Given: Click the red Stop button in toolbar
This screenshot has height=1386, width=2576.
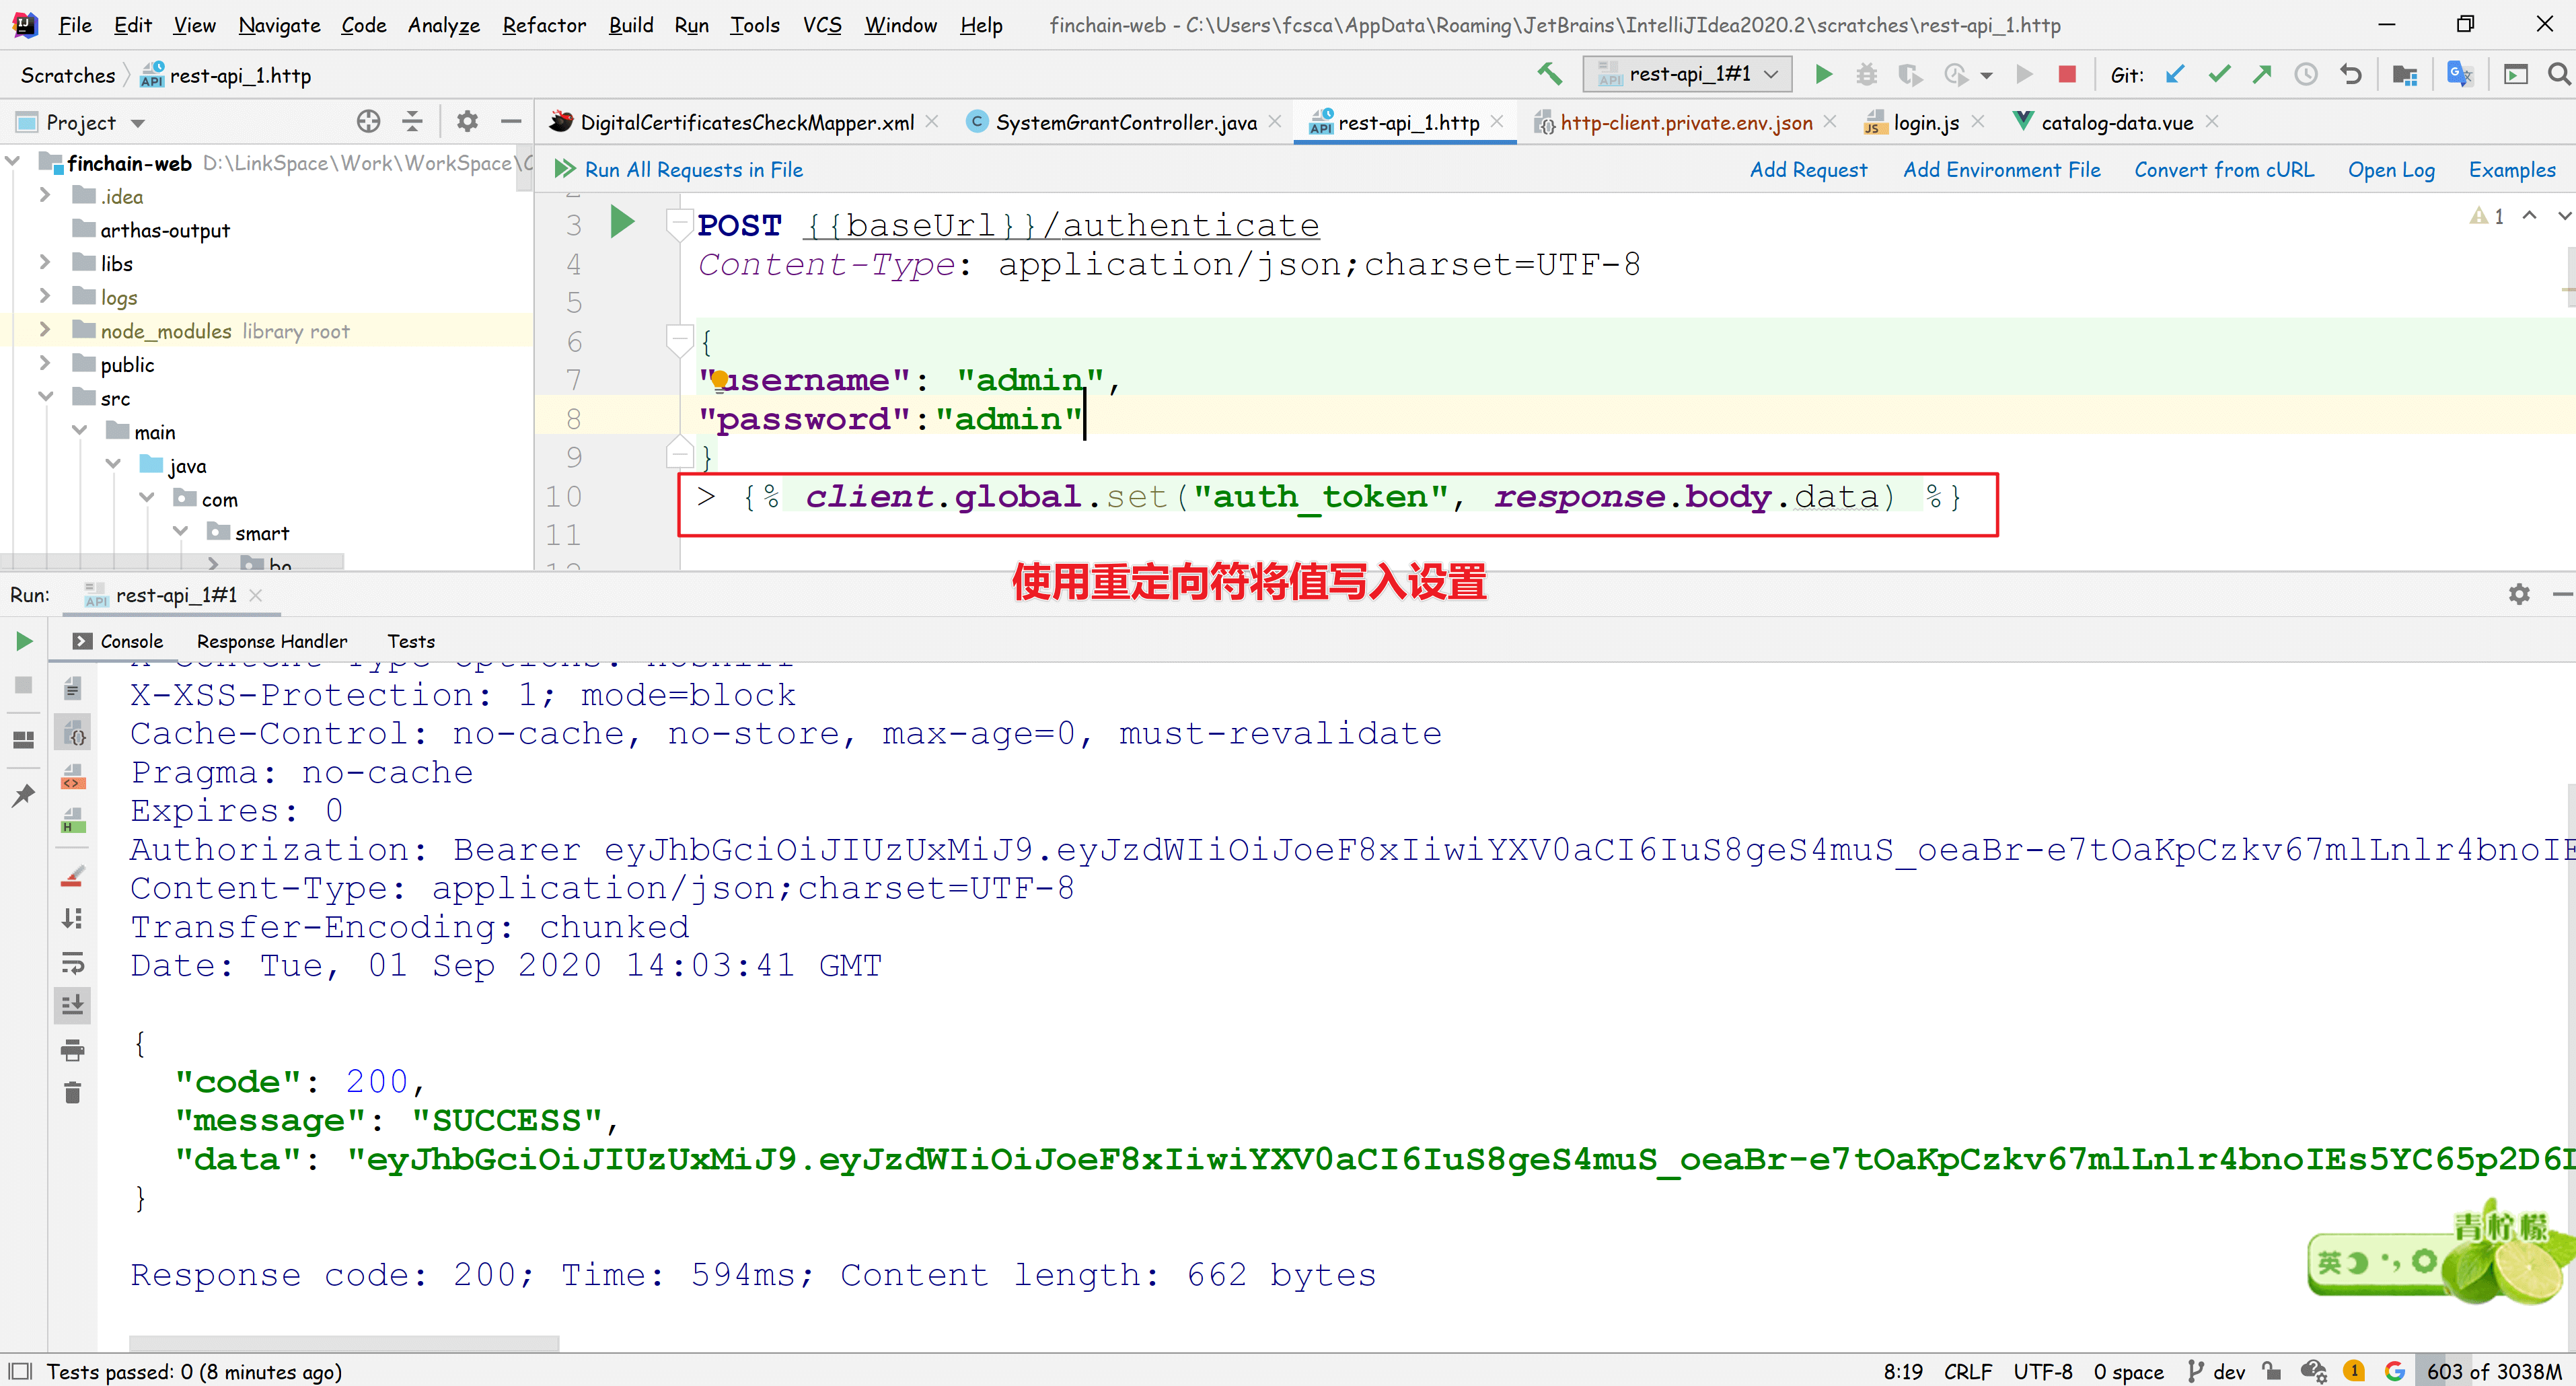Looking at the screenshot, I should pos(2067,74).
